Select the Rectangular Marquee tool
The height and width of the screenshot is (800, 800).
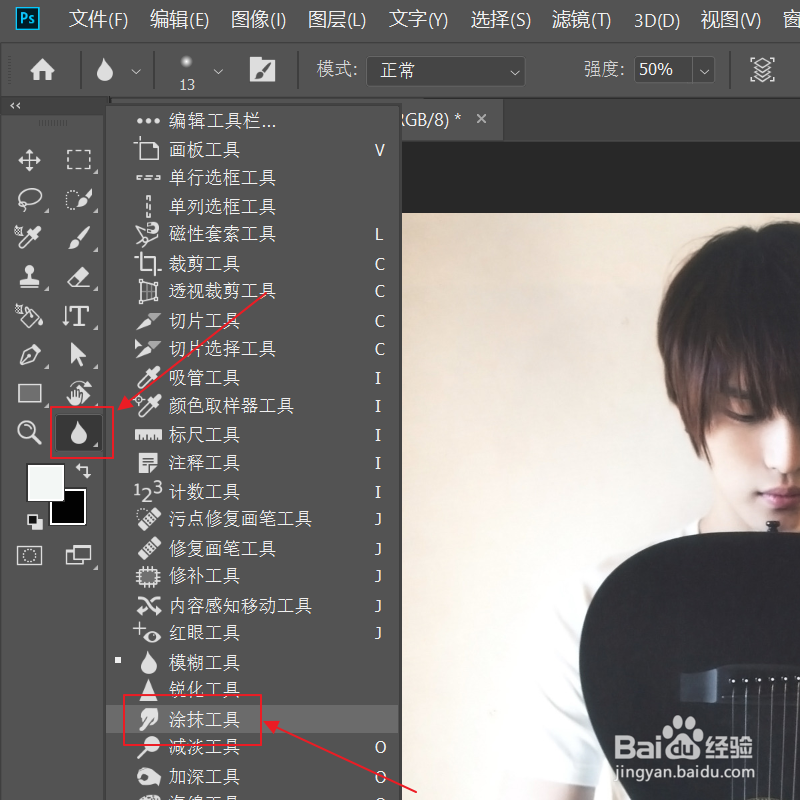point(79,160)
